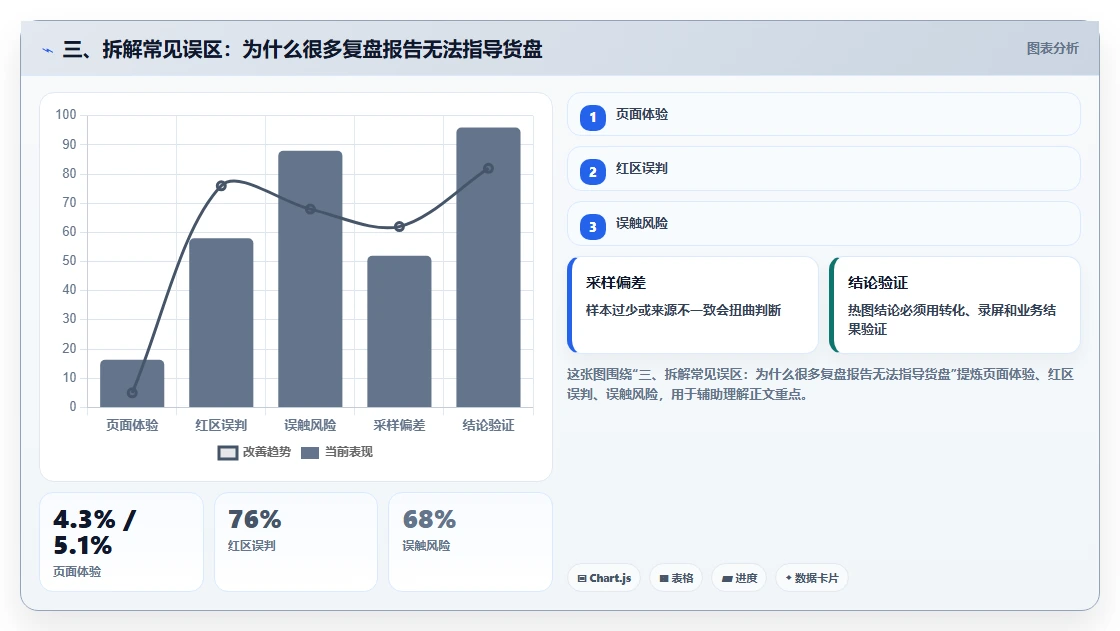Toggle the 改善趋势 legend swatch
The height and width of the screenshot is (631, 1120).
point(228,452)
